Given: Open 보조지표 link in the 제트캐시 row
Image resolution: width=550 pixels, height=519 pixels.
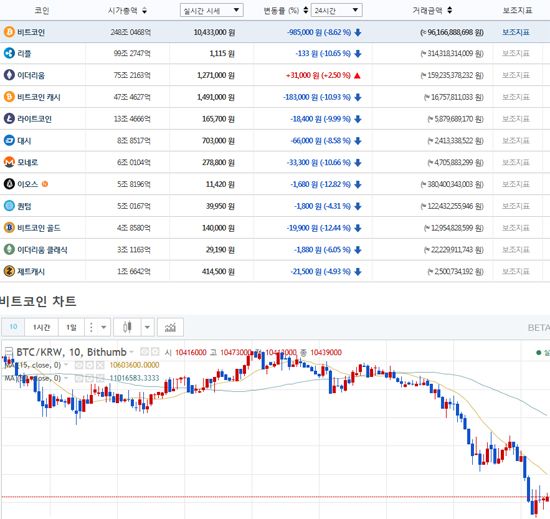Looking at the screenshot, I should (516, 271).
